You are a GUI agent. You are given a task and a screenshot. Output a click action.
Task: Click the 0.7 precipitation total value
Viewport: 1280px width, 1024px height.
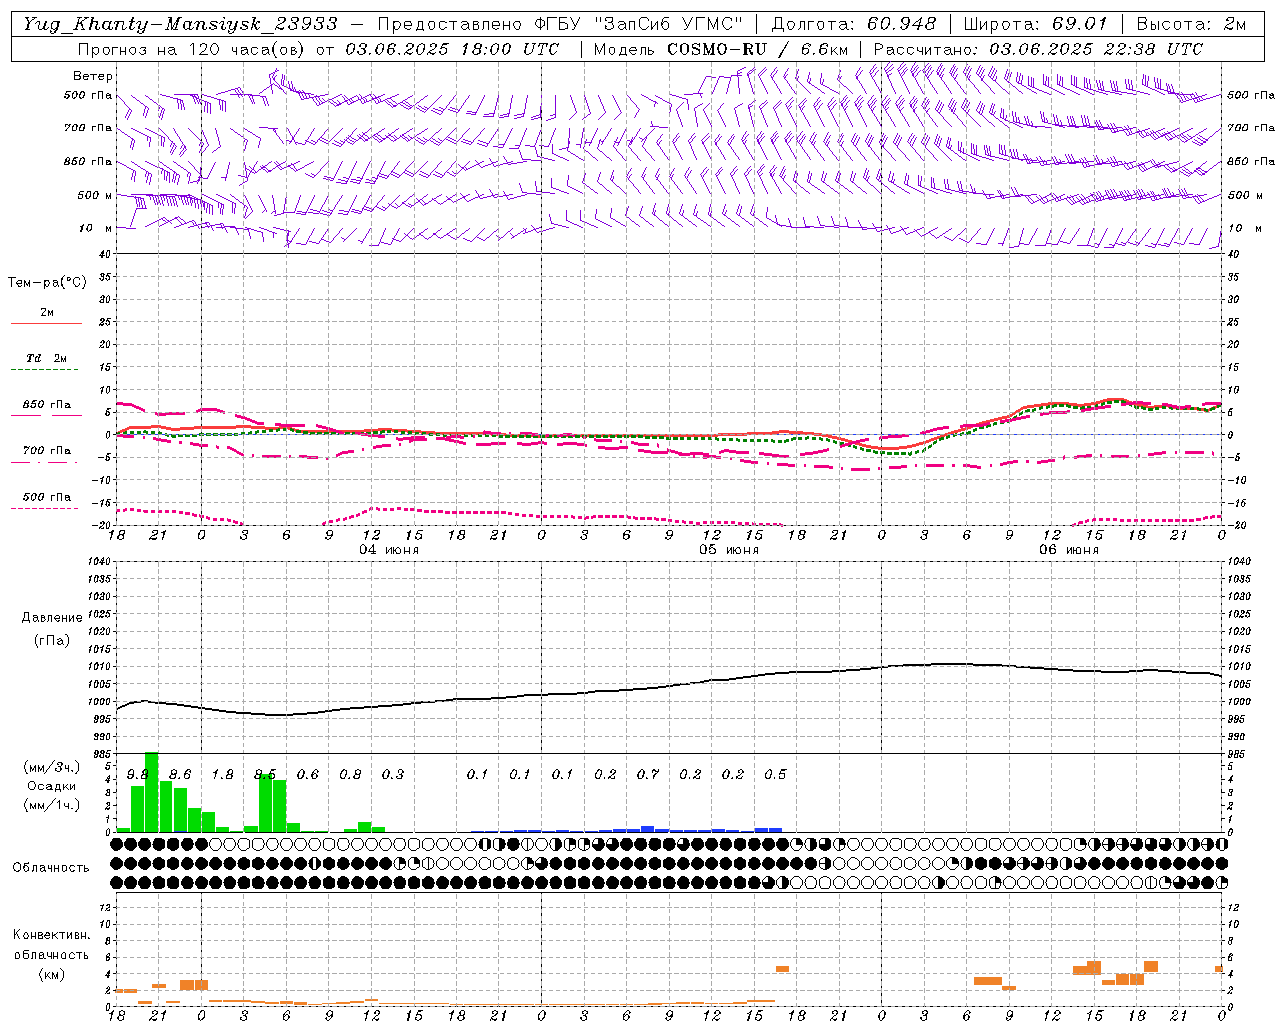pyautogui.click(x=648, y=775)
